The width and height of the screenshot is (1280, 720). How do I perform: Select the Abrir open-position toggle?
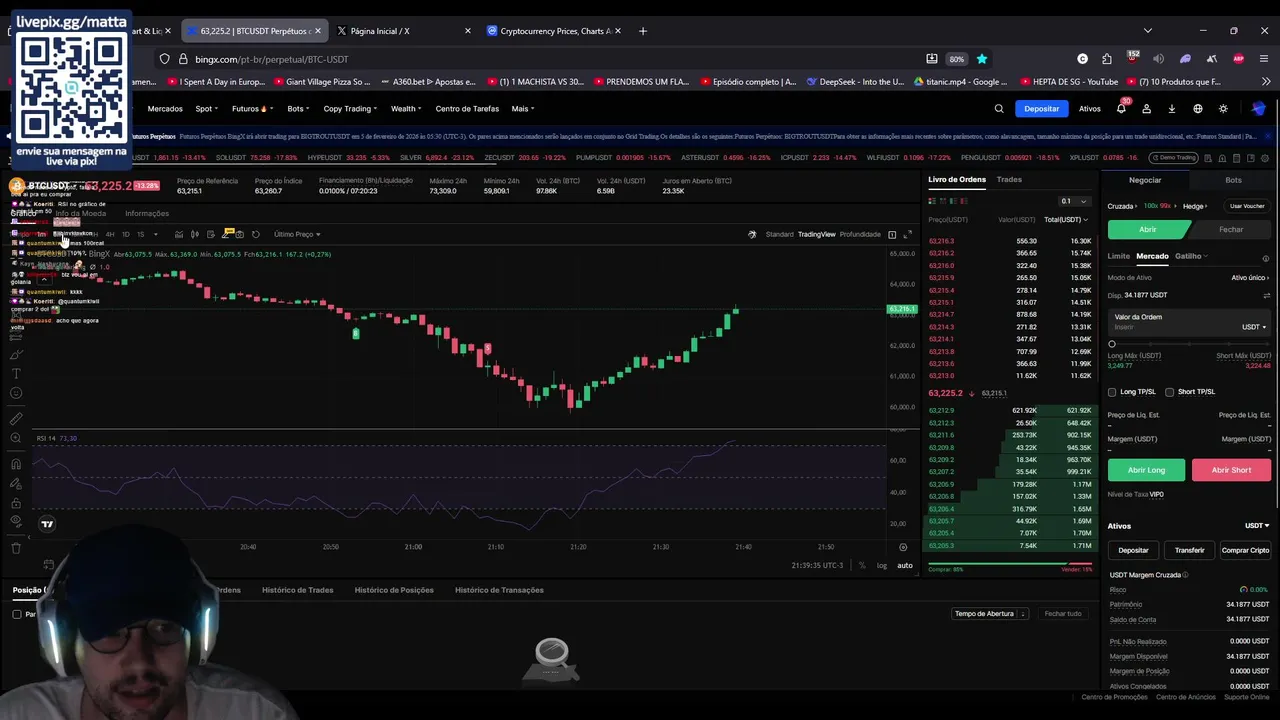pyautogui.click(x=1147, y=229)
